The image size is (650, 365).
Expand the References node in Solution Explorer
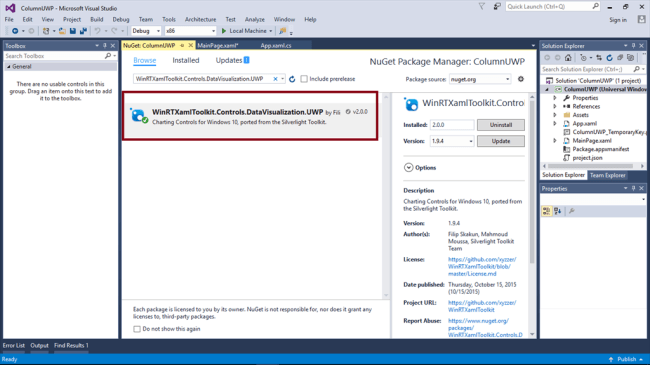(x=555, y=107)
